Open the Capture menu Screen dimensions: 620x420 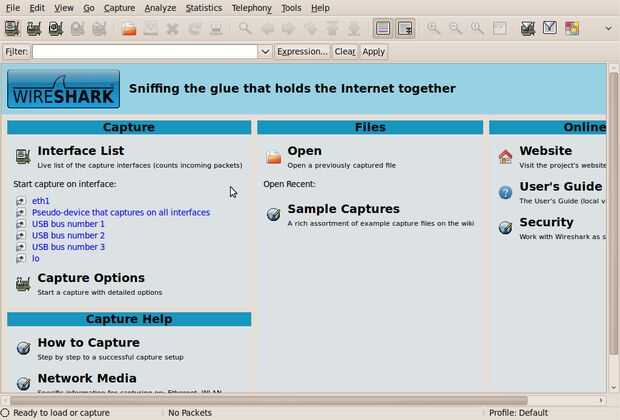point(119,8)
